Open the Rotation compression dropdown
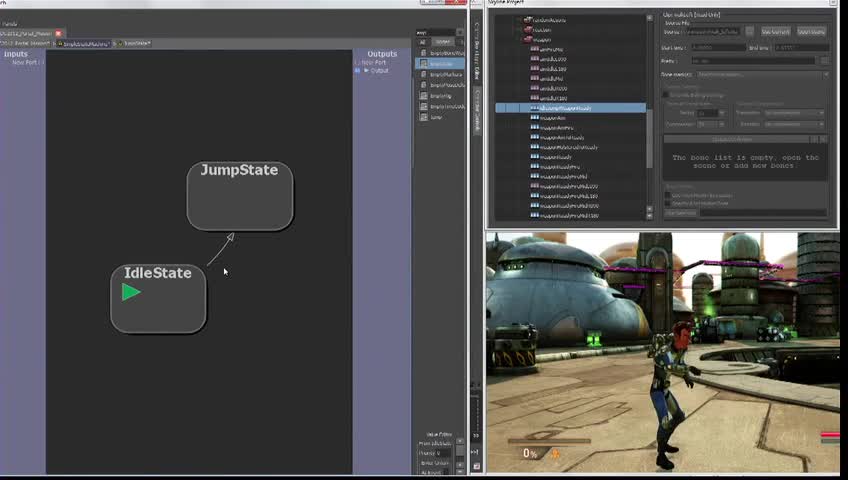 [794, 124]
